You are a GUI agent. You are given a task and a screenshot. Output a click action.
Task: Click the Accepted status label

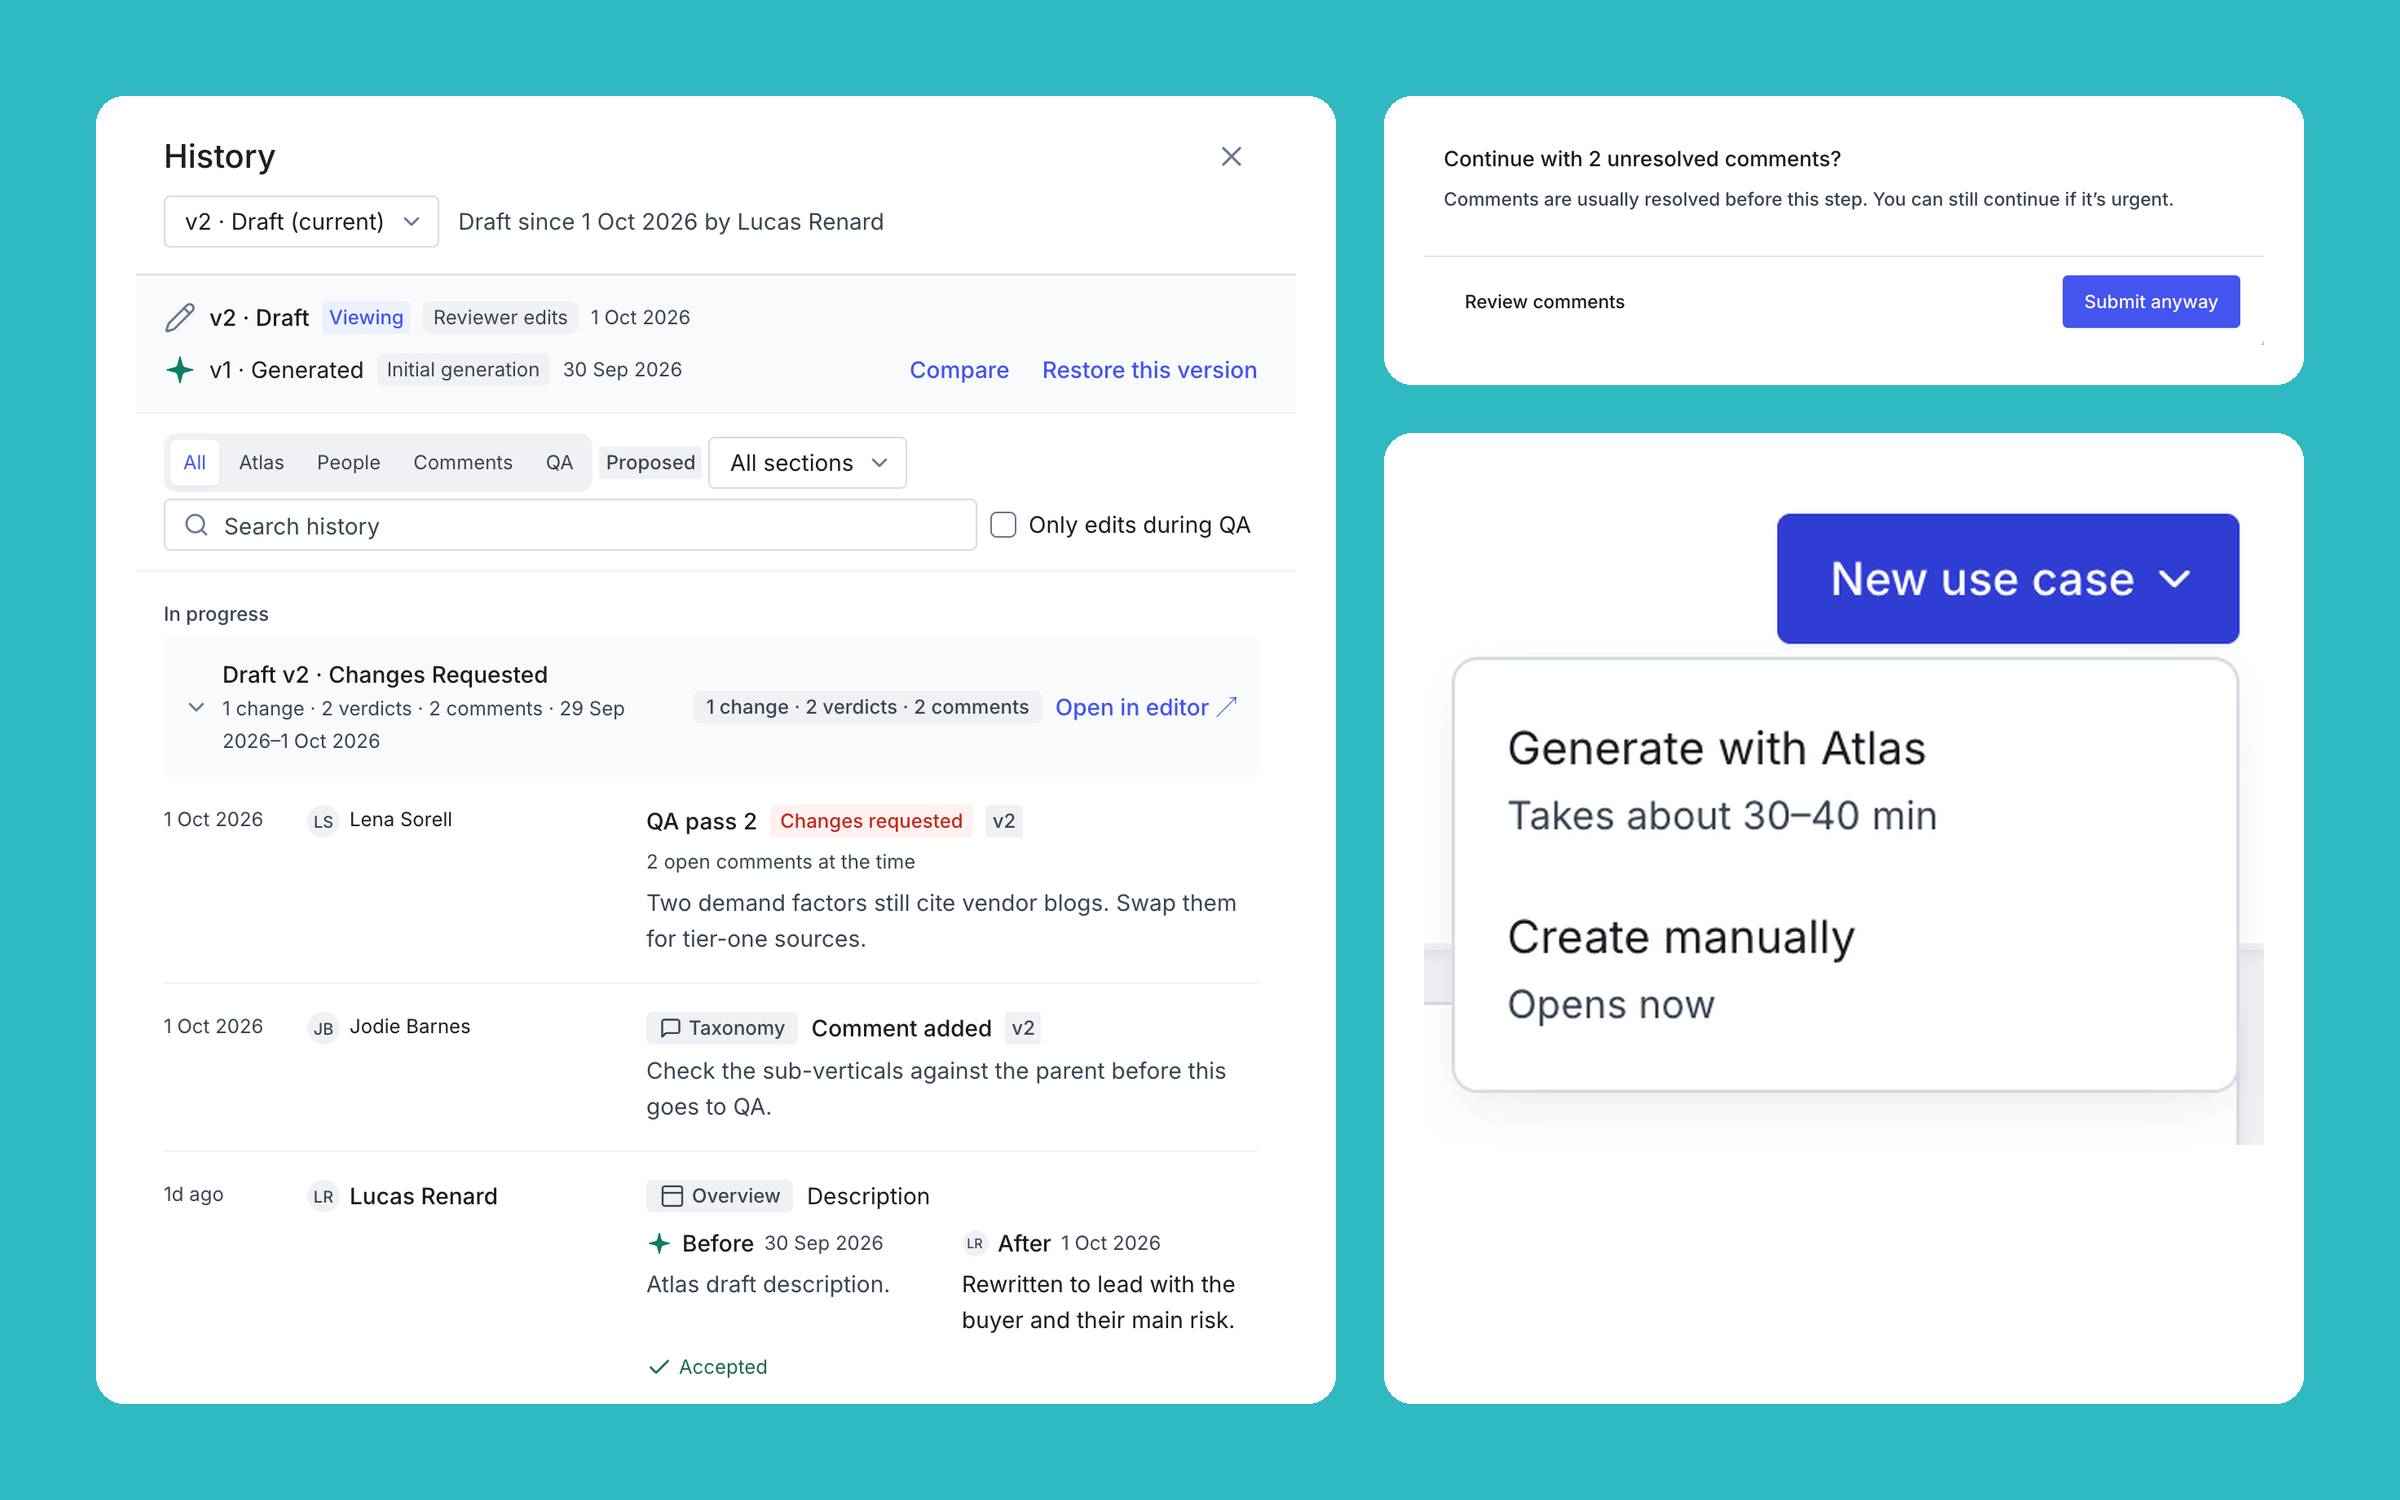(723, 1367)
